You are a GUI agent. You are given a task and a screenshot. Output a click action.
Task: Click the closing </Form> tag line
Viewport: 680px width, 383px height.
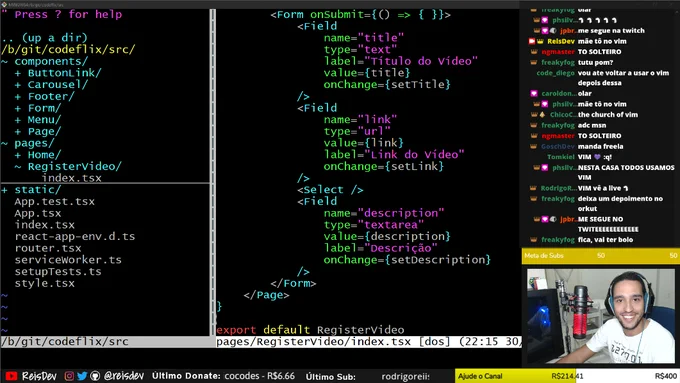(293, 284)
